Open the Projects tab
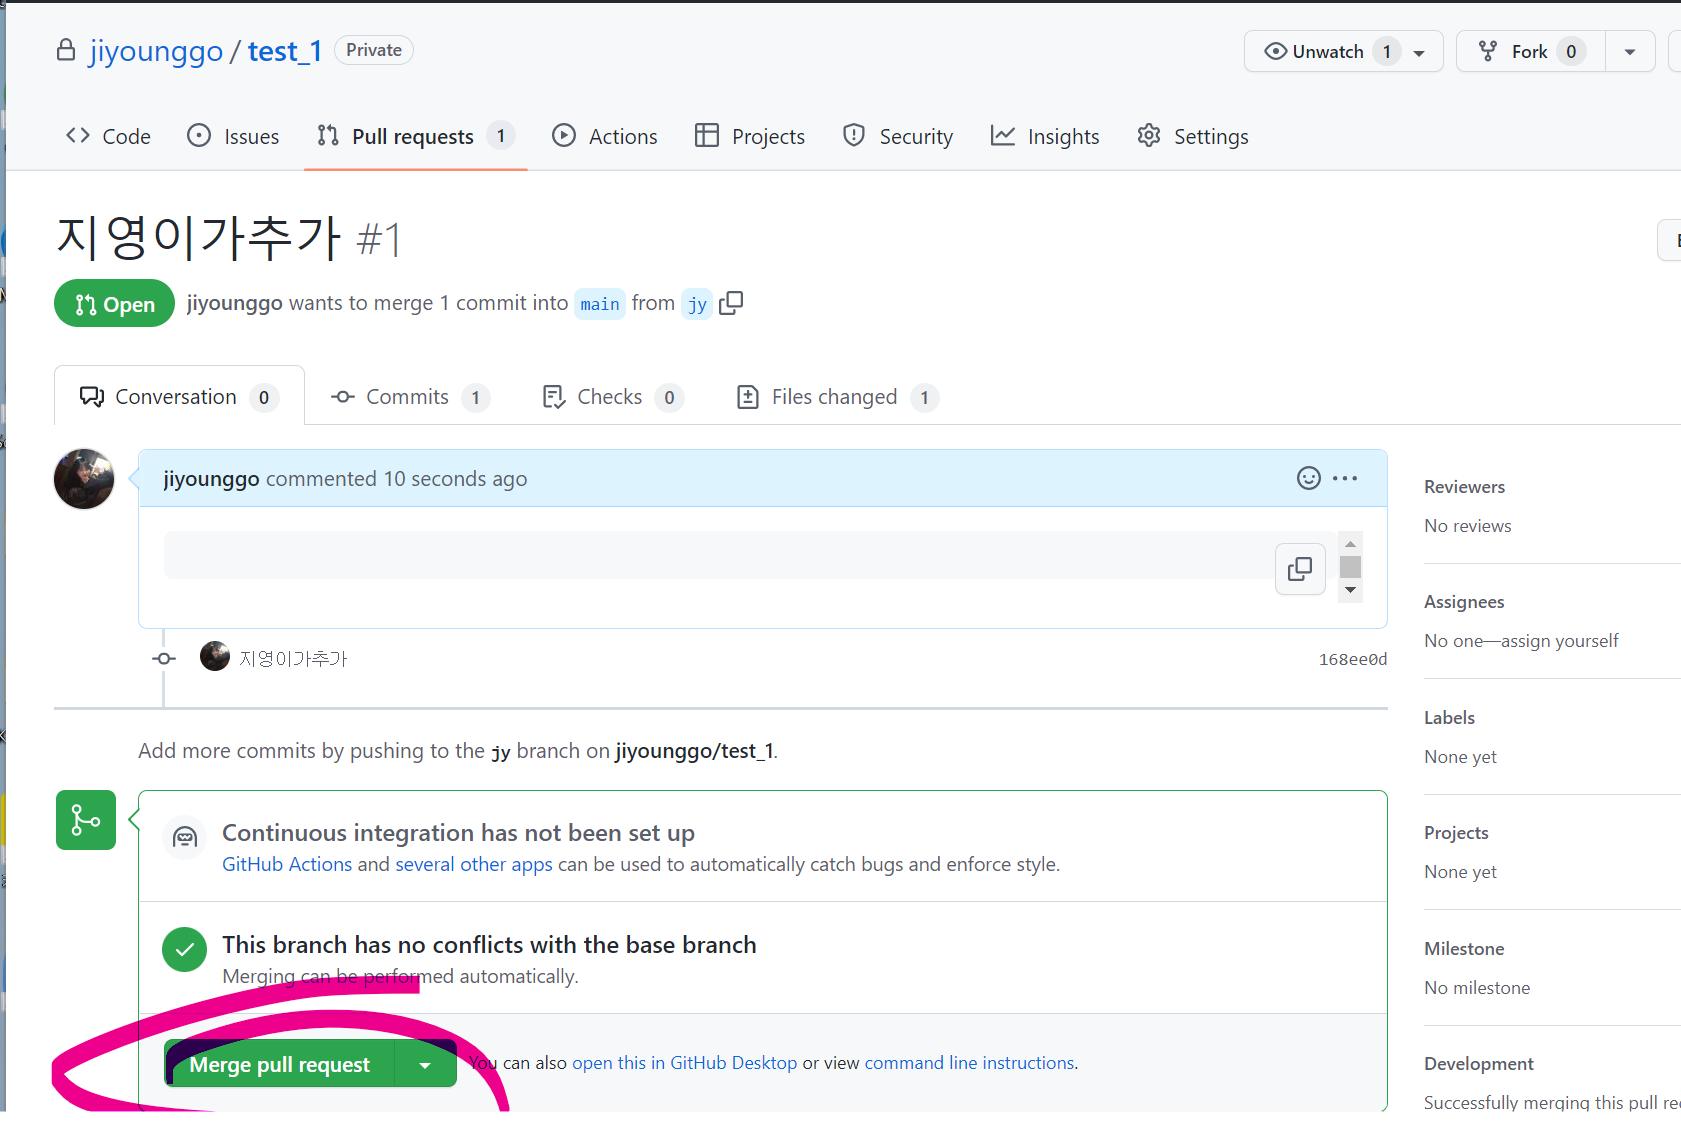Viewport: 1681px width, 1134px height. tap(750, 136)
